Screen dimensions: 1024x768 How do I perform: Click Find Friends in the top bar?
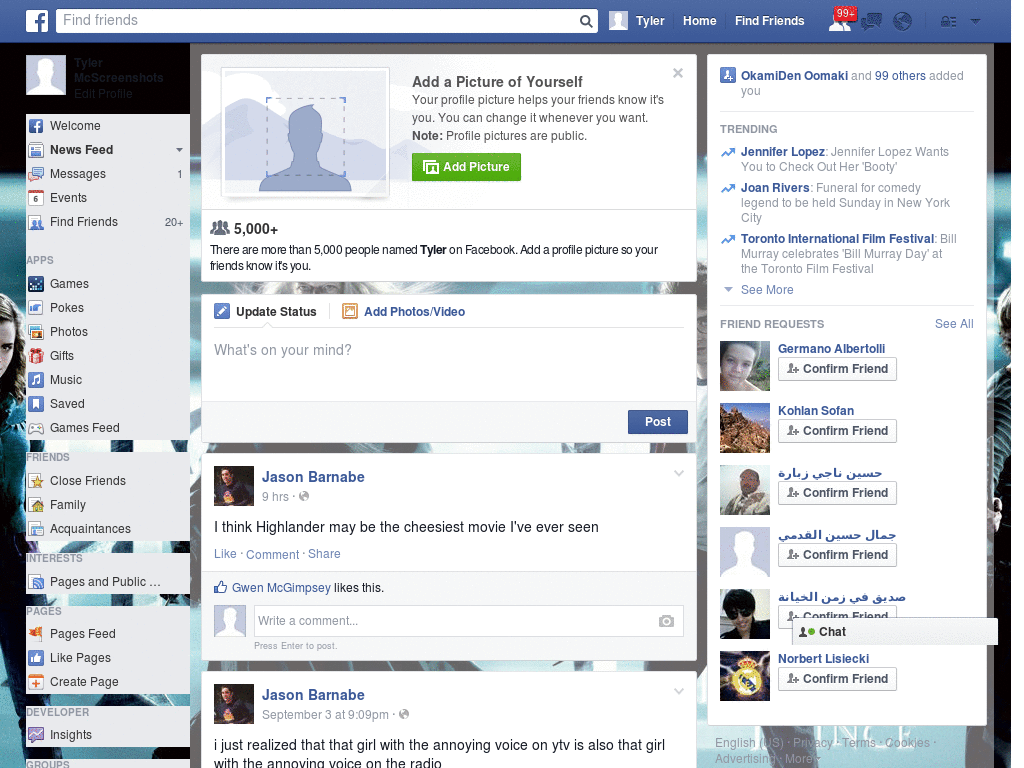click(x=769, y=21)
